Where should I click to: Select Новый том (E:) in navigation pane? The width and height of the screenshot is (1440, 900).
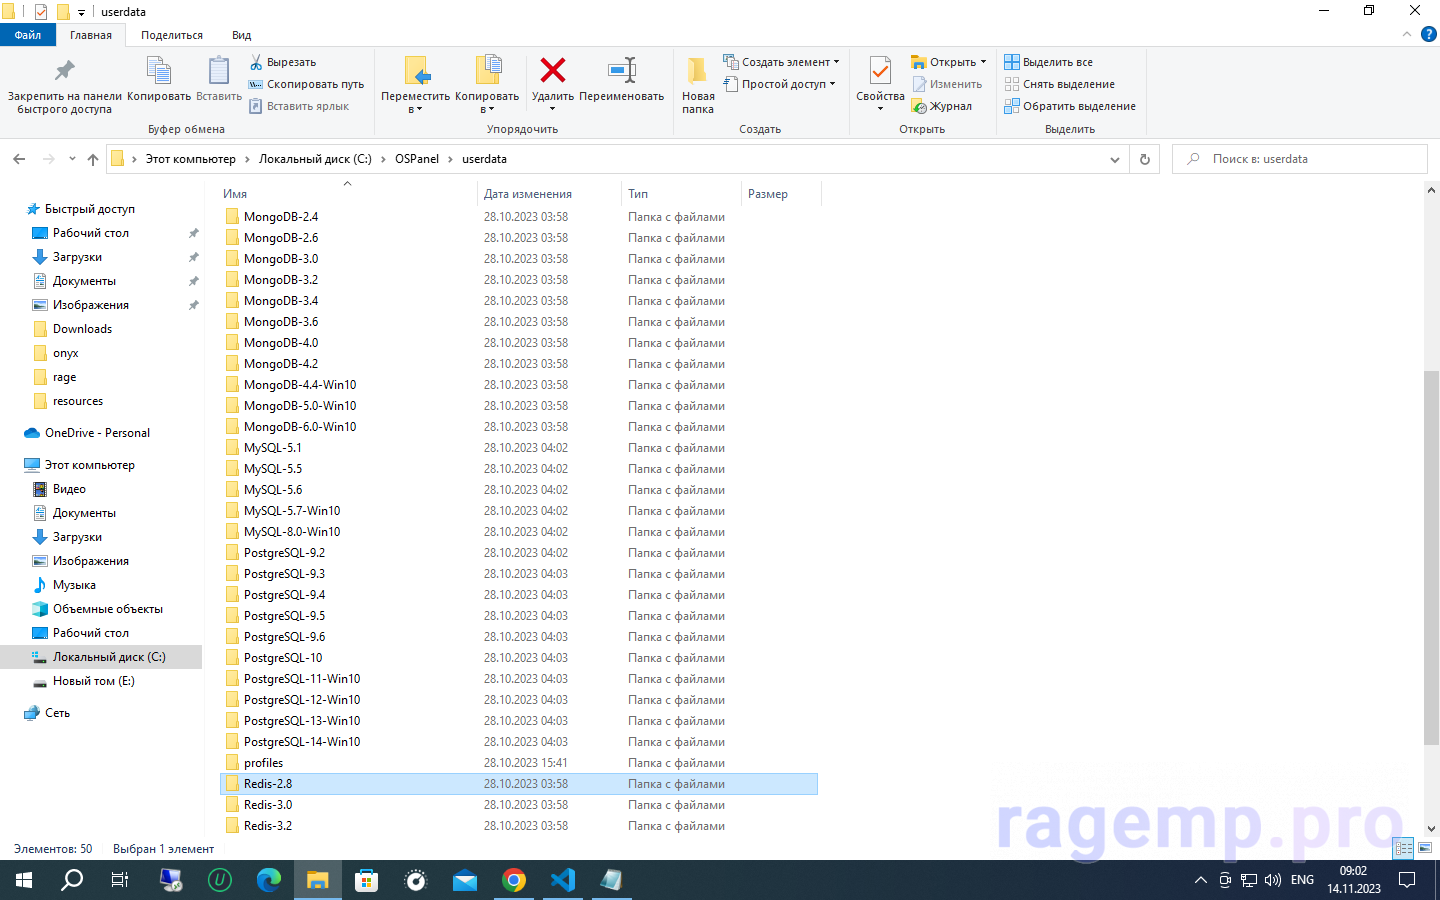click(93, 681)
